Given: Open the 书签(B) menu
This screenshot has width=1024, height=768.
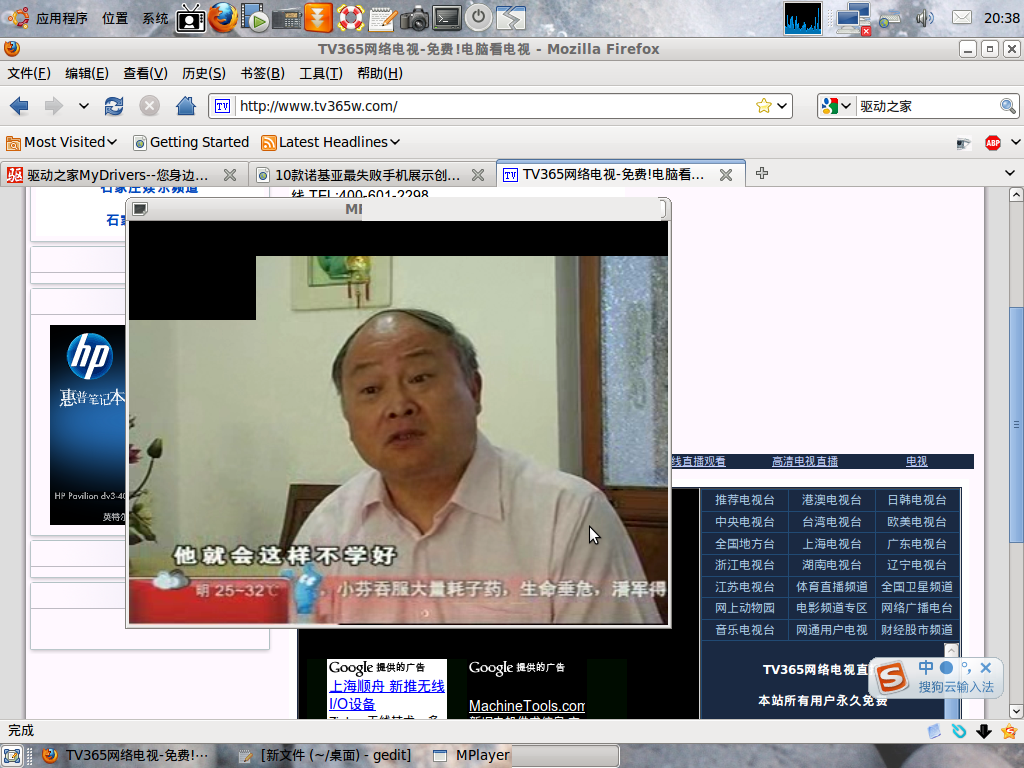Looking at the screenshot, I should [263, 73].
